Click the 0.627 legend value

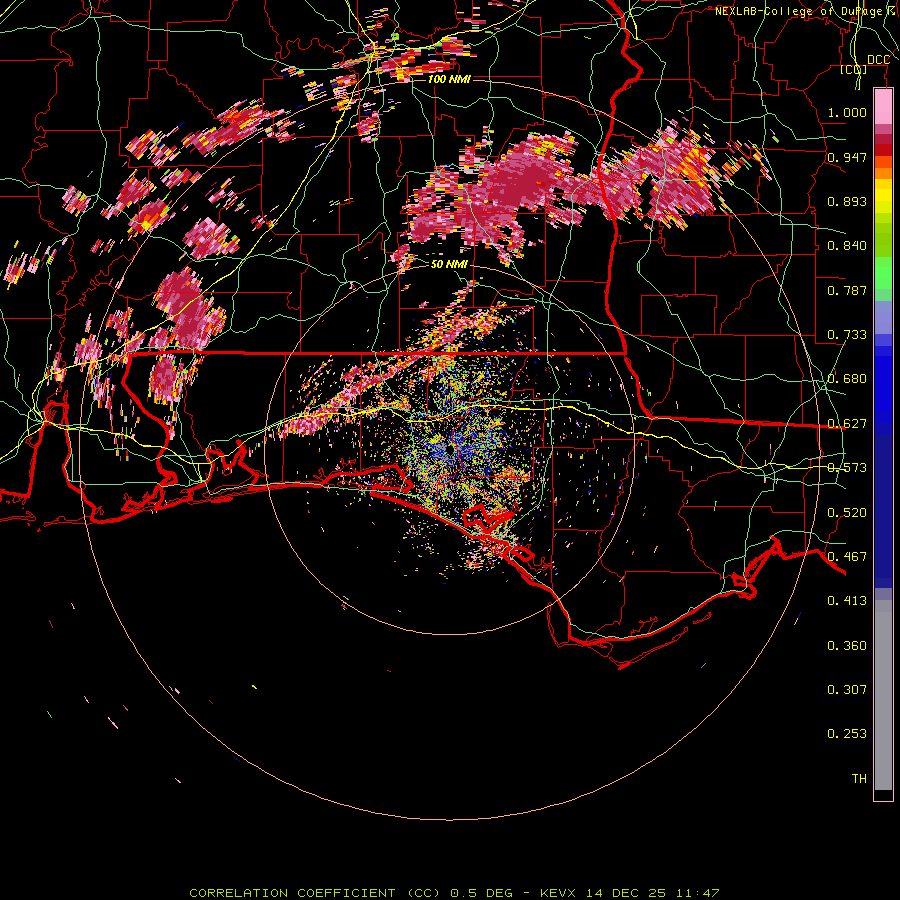847,424
